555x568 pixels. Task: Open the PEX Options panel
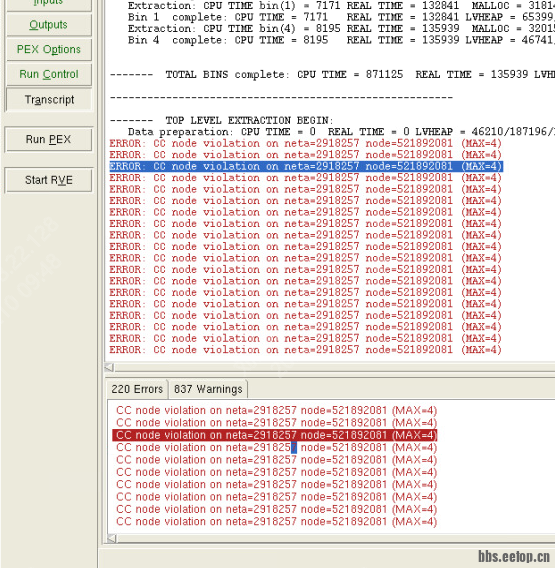(49, 50)
